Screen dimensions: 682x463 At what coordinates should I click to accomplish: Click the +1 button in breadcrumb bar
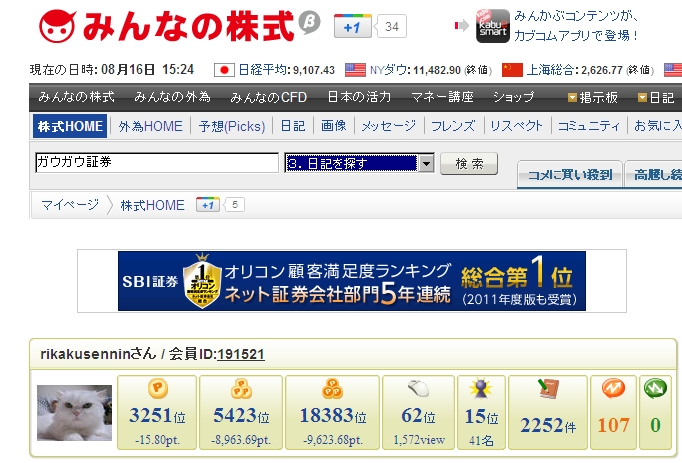click(208, 205)
